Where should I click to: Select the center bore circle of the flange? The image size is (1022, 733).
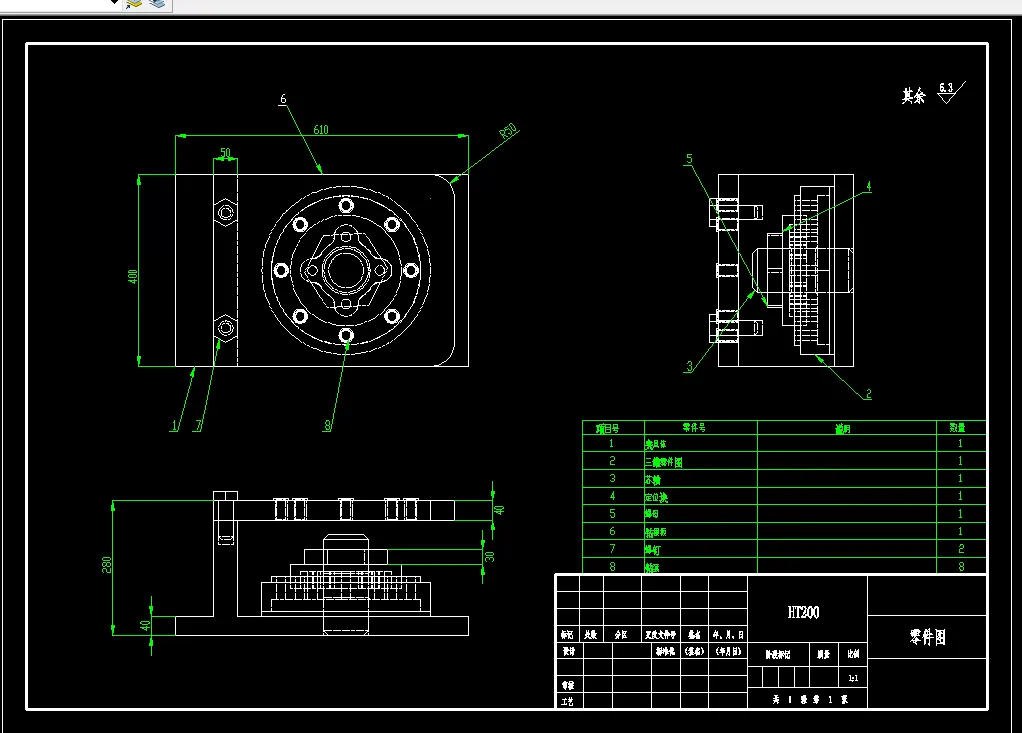(x=345, y=270)
